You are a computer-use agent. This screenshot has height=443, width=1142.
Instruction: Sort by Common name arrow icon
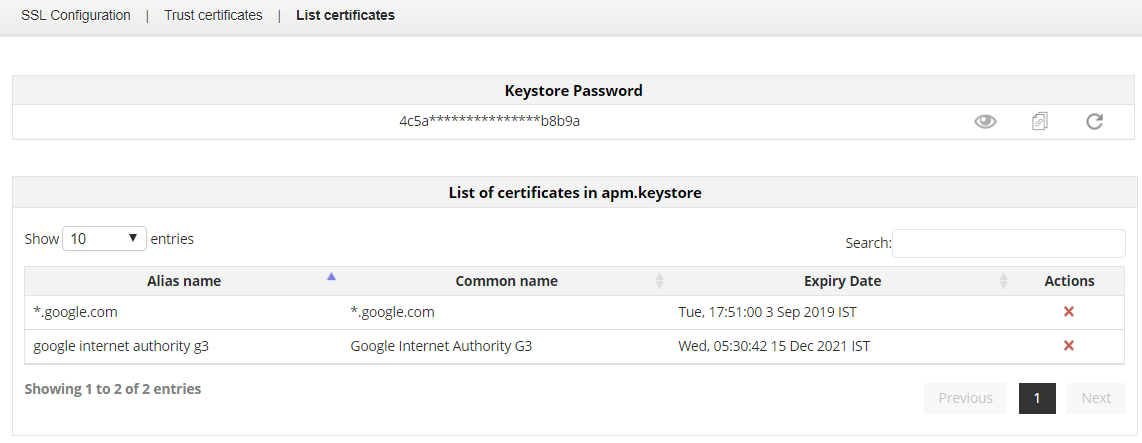(x=659, y=281)
